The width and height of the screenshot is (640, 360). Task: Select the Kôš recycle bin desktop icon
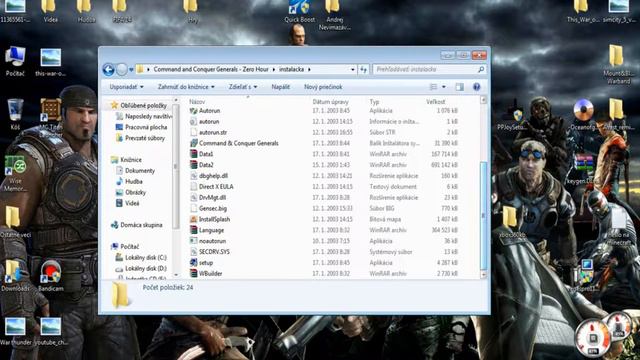[x=15, y=115]
